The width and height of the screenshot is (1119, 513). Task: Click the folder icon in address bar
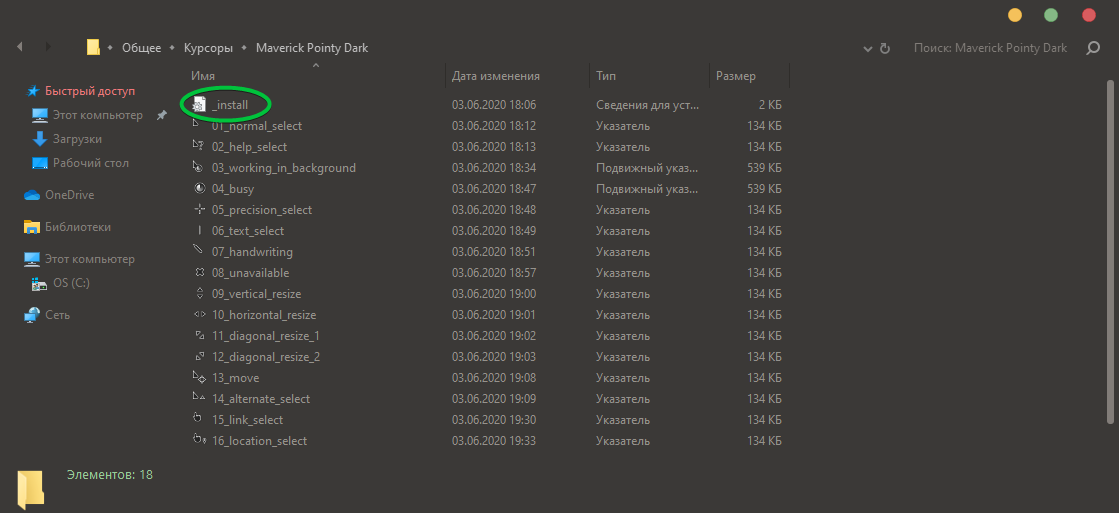(93, 47)
